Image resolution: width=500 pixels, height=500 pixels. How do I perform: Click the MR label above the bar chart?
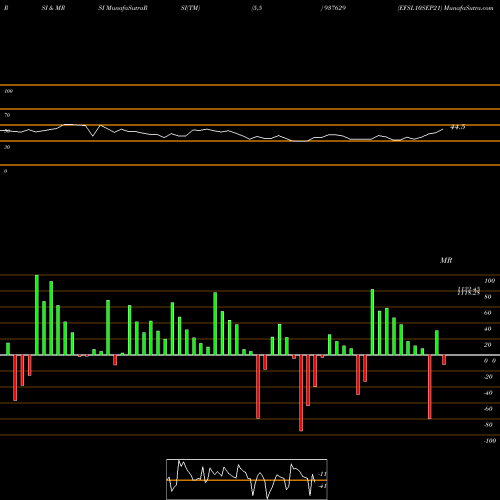point(446,260)
